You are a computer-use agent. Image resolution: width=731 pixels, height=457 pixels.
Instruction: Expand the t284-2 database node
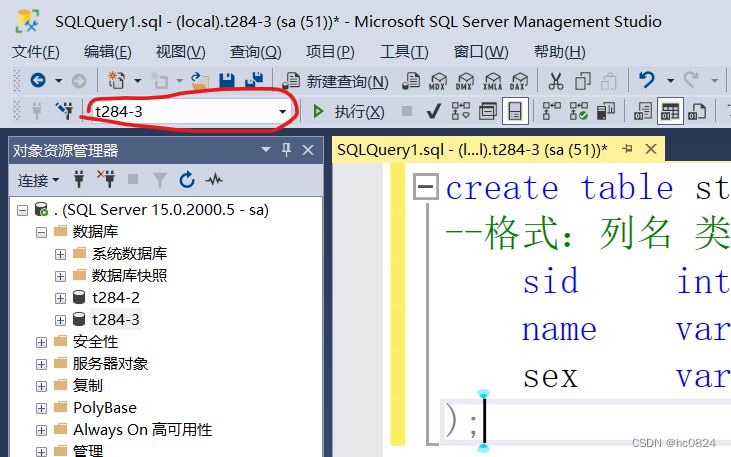pyautogui.click(x=60, y=298)
